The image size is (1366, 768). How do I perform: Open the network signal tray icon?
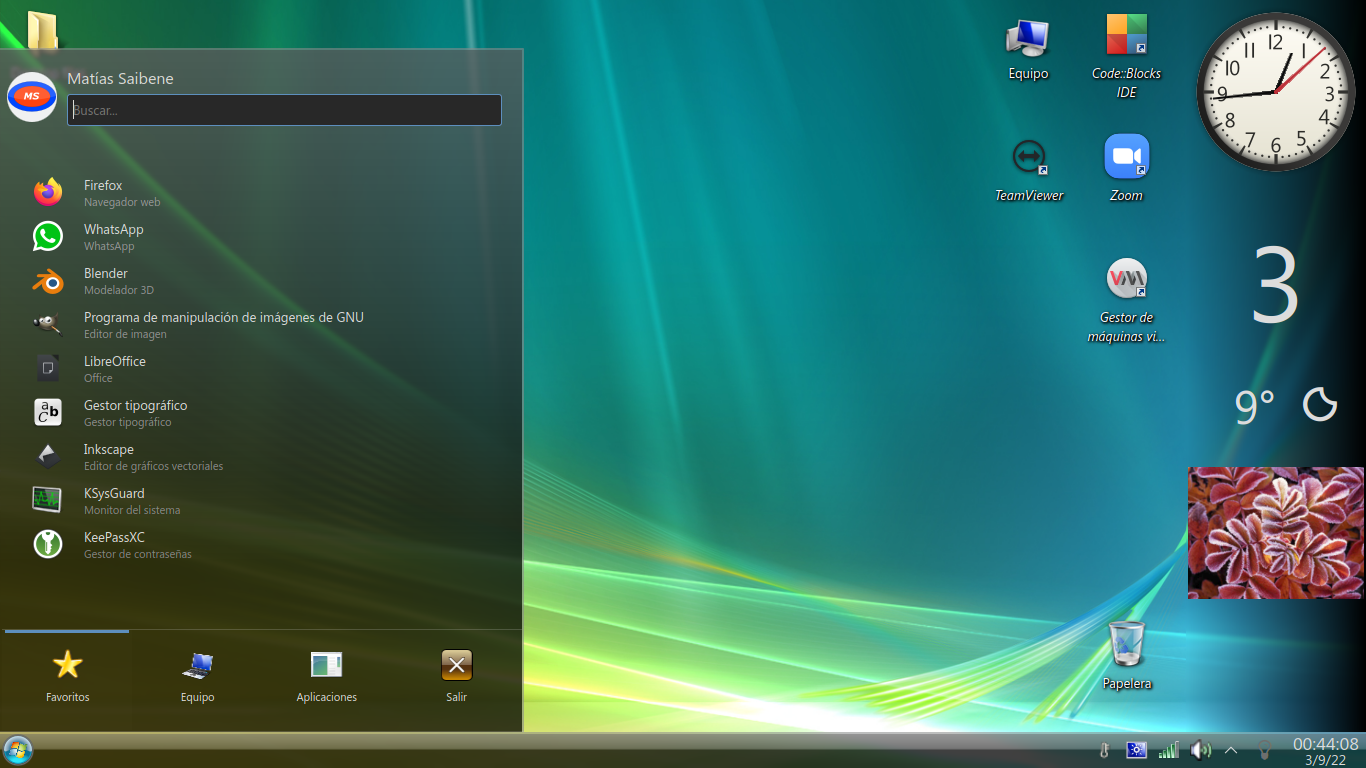(1168, 750)
